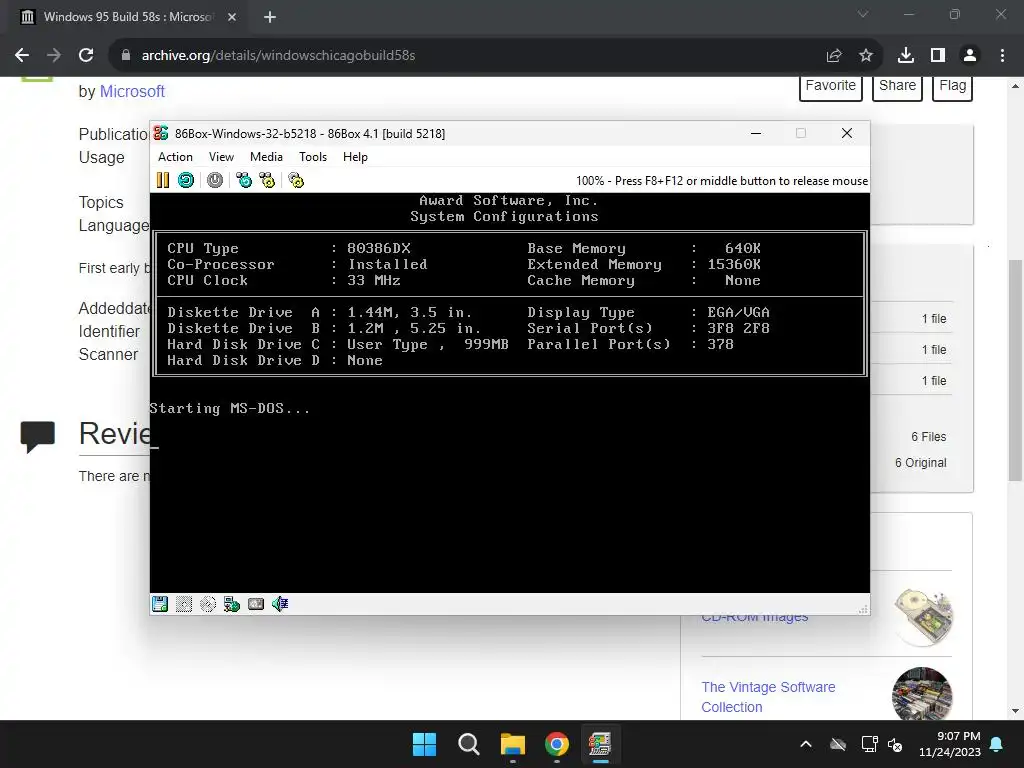Image resolution: width=1024 pixels, height=768 pixels.
Task: Click the Microsoft author link
Action: pos(132,91)
